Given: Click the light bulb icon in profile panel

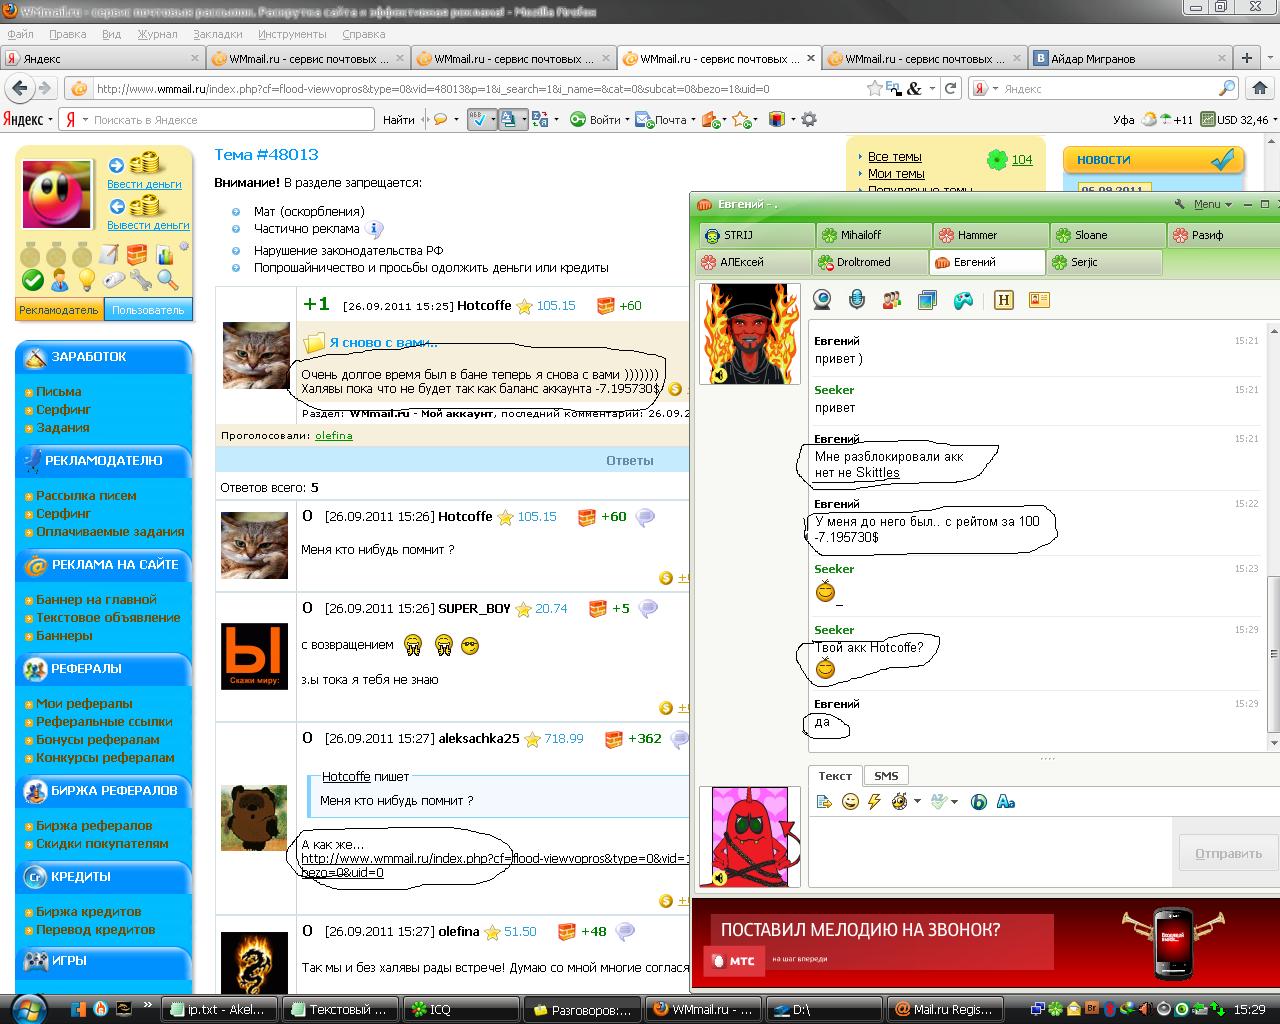Looking at the screenshot, I should 87,280.
